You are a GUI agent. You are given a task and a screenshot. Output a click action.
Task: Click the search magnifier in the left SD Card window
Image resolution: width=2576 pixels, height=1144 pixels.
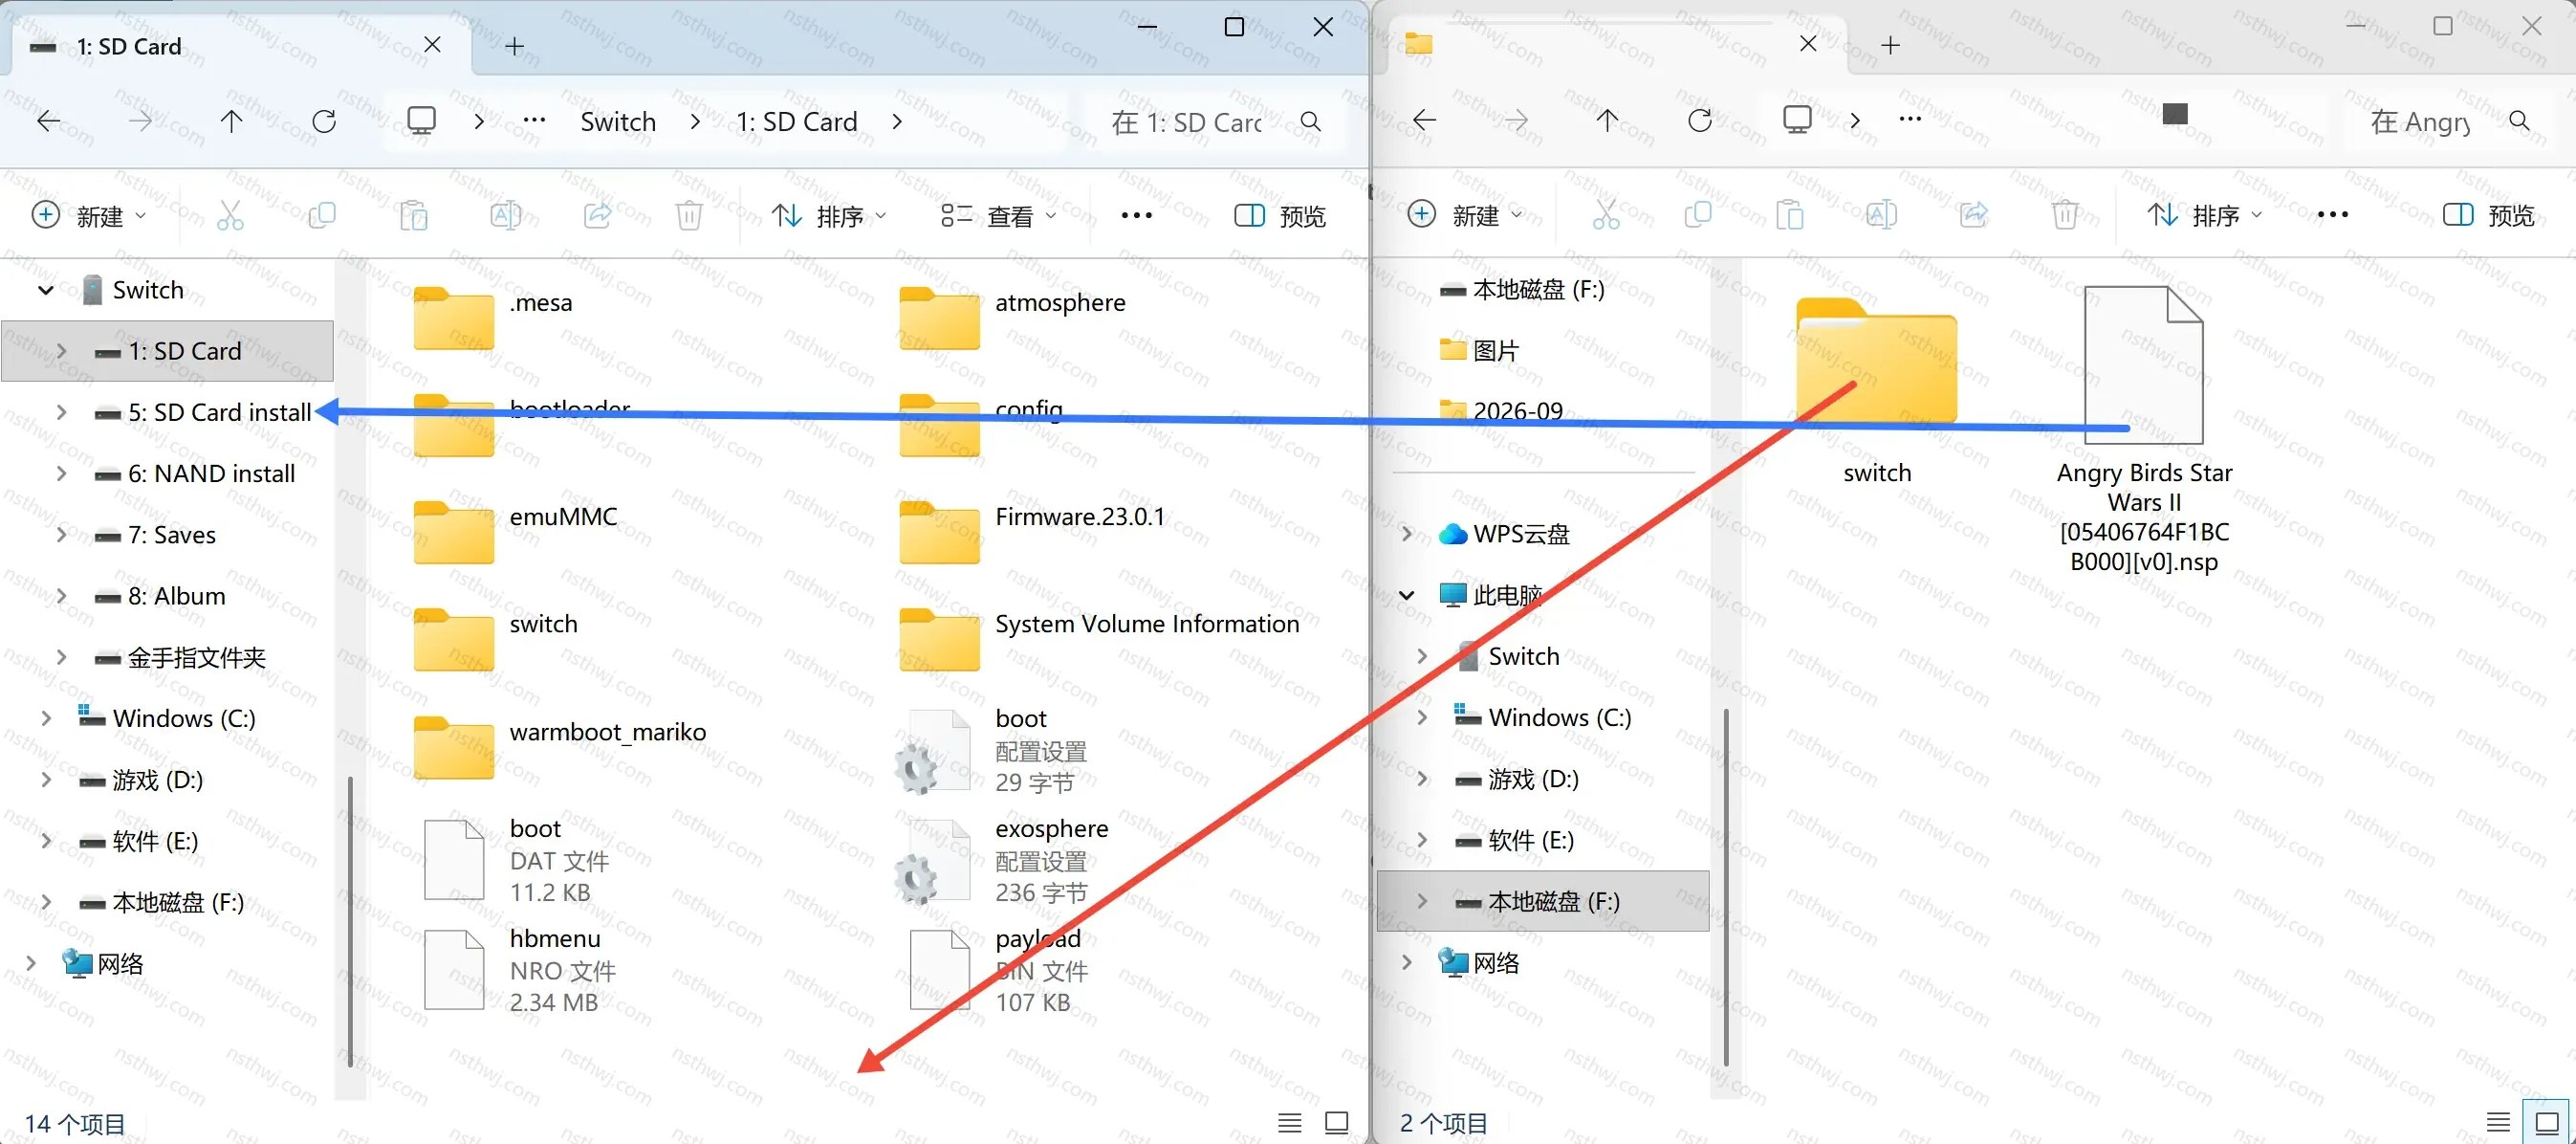(x=1310, y=121)
